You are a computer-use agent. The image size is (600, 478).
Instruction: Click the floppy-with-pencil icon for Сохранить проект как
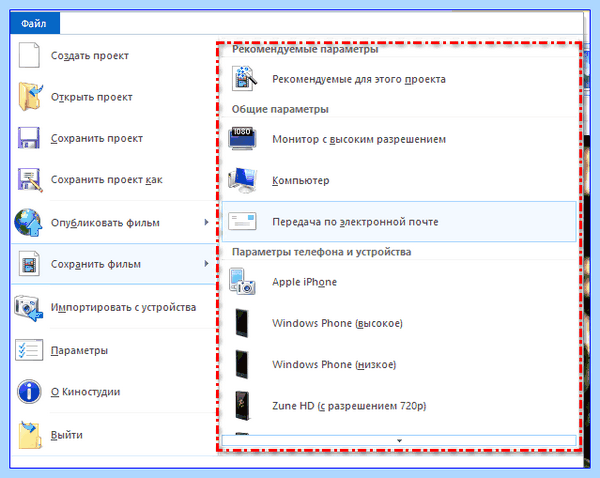[30, 179]
